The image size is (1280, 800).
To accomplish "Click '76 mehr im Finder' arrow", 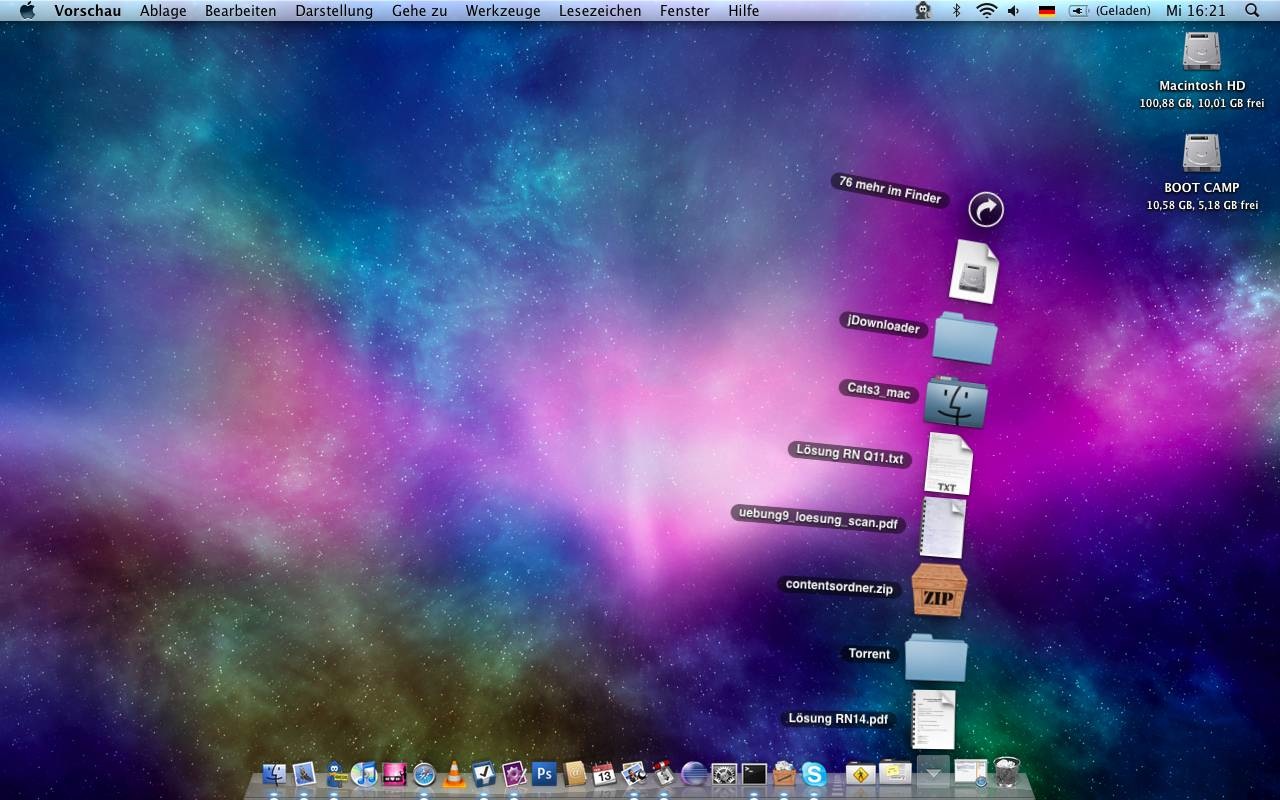I will coord(986,210).
